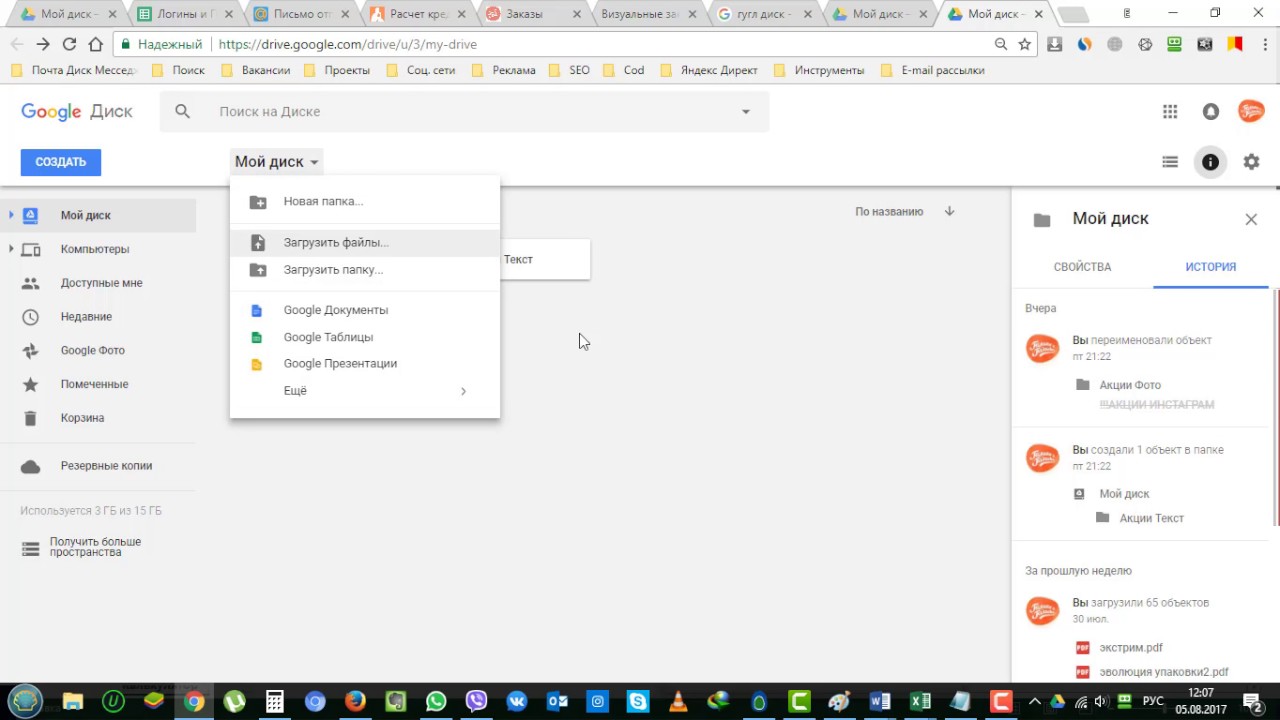The width and height of the screenshot is (1280, 720).
Task: Create new Google Документы
Action: click(365, 310)
